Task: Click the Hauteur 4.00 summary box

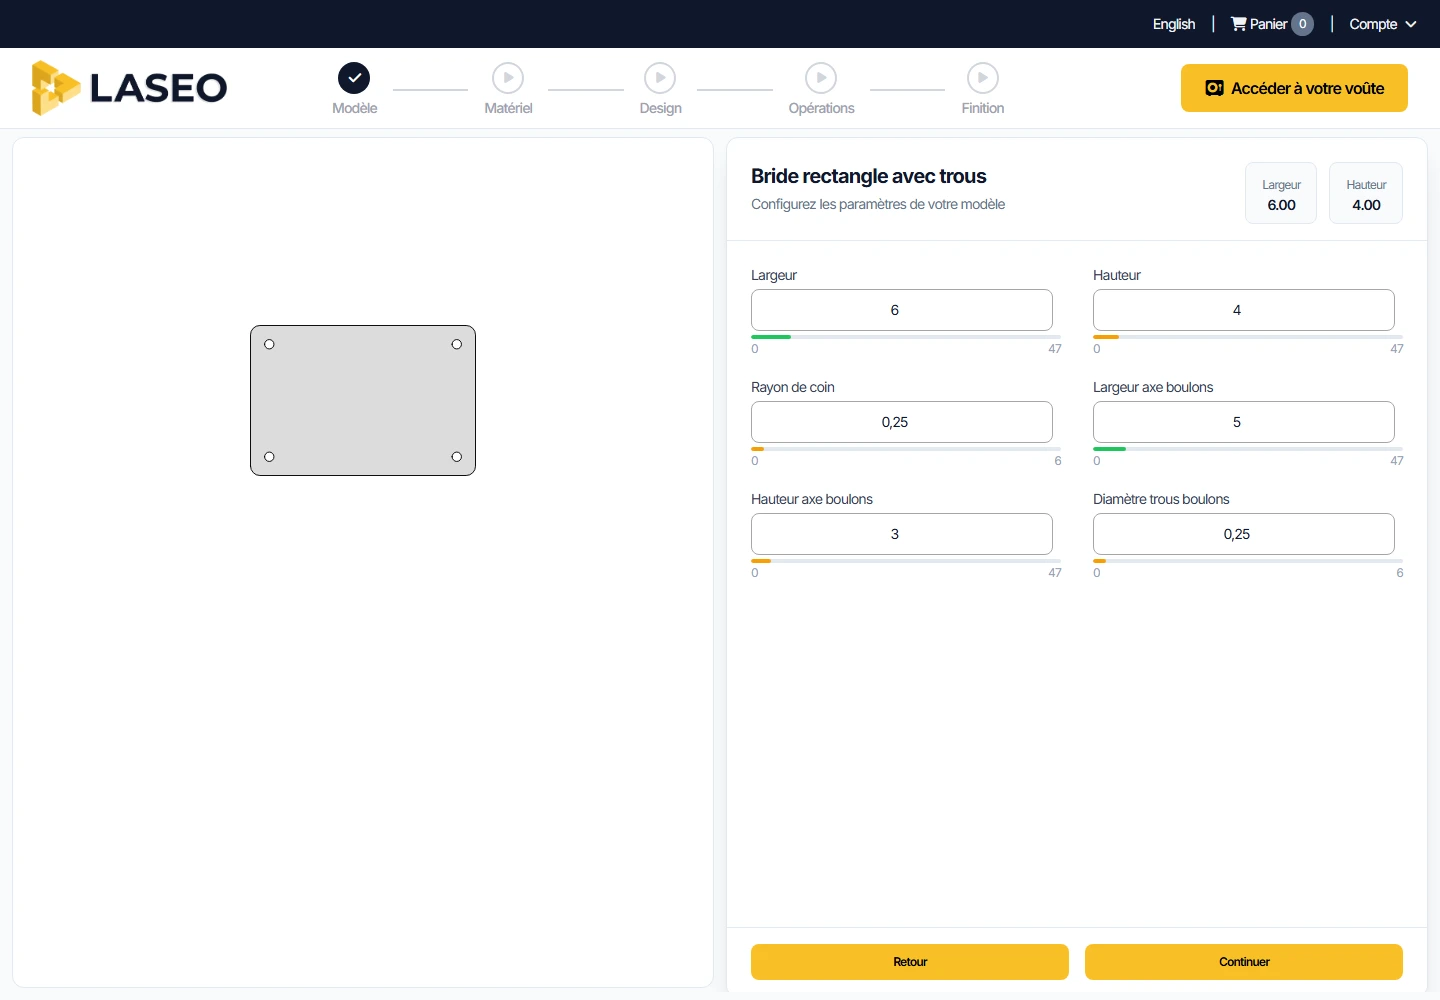Action: 1366,193
